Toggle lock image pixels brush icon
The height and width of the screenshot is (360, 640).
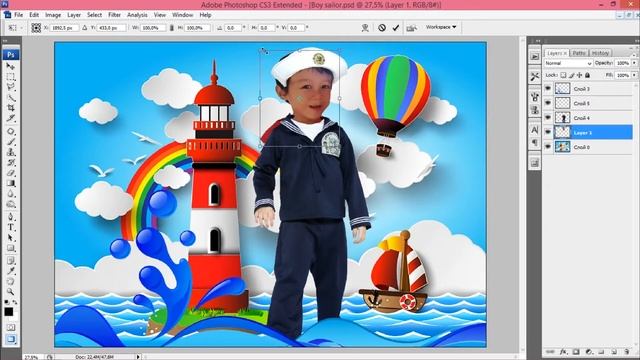(571, 75)
